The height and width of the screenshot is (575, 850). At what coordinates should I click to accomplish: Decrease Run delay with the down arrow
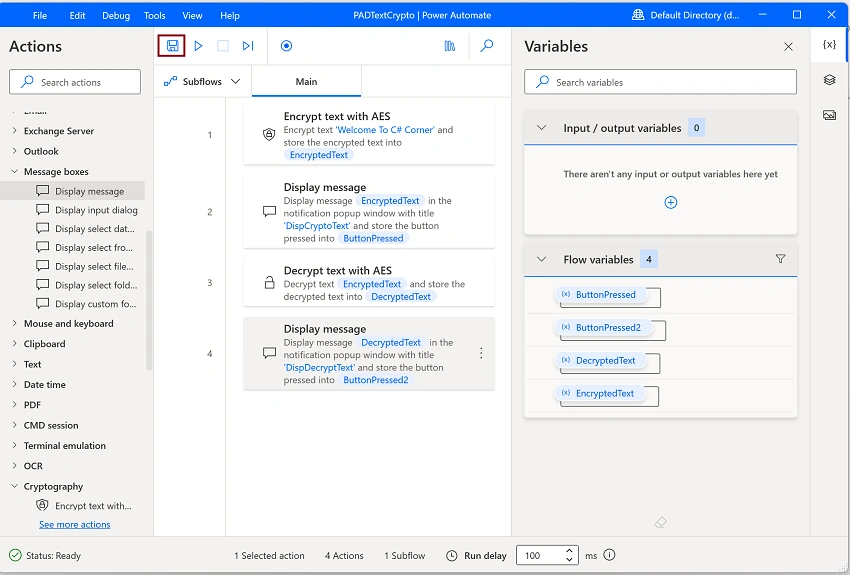tap(569, 559)
